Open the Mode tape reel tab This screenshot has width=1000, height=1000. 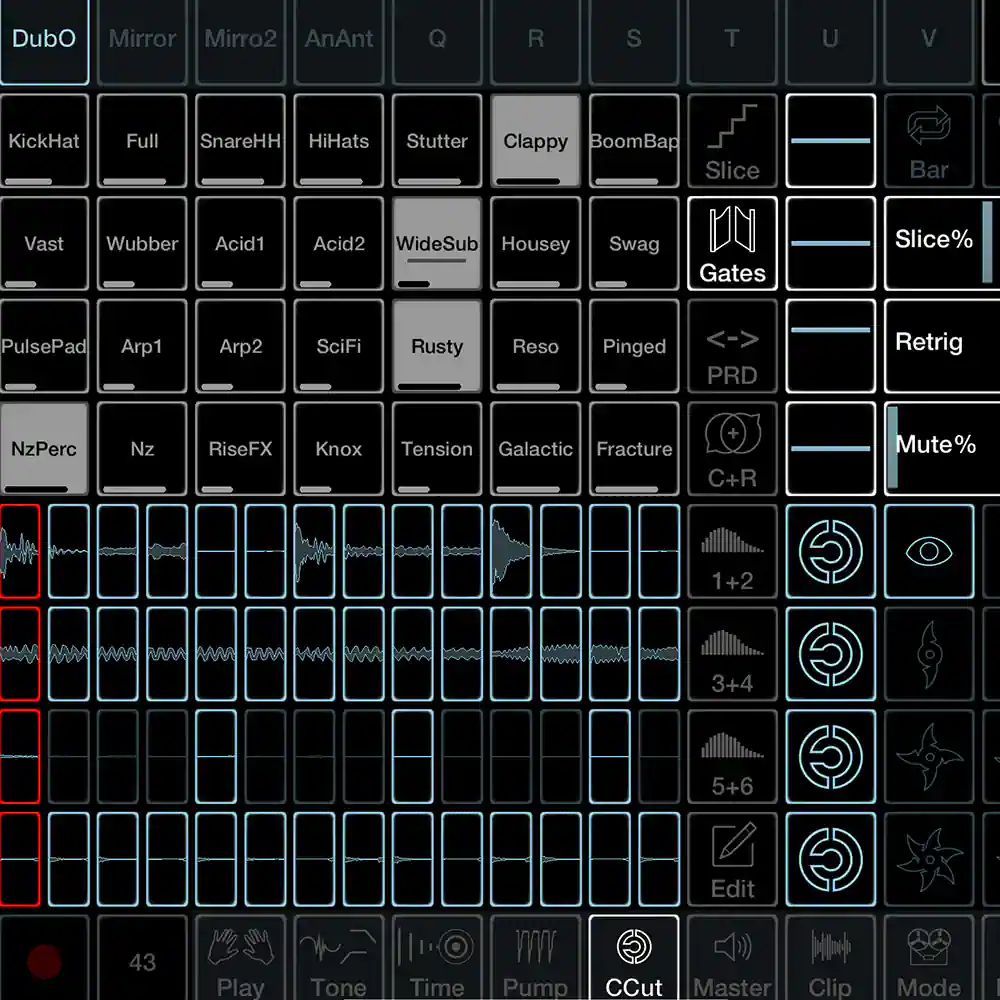click(x=929, y=959)
